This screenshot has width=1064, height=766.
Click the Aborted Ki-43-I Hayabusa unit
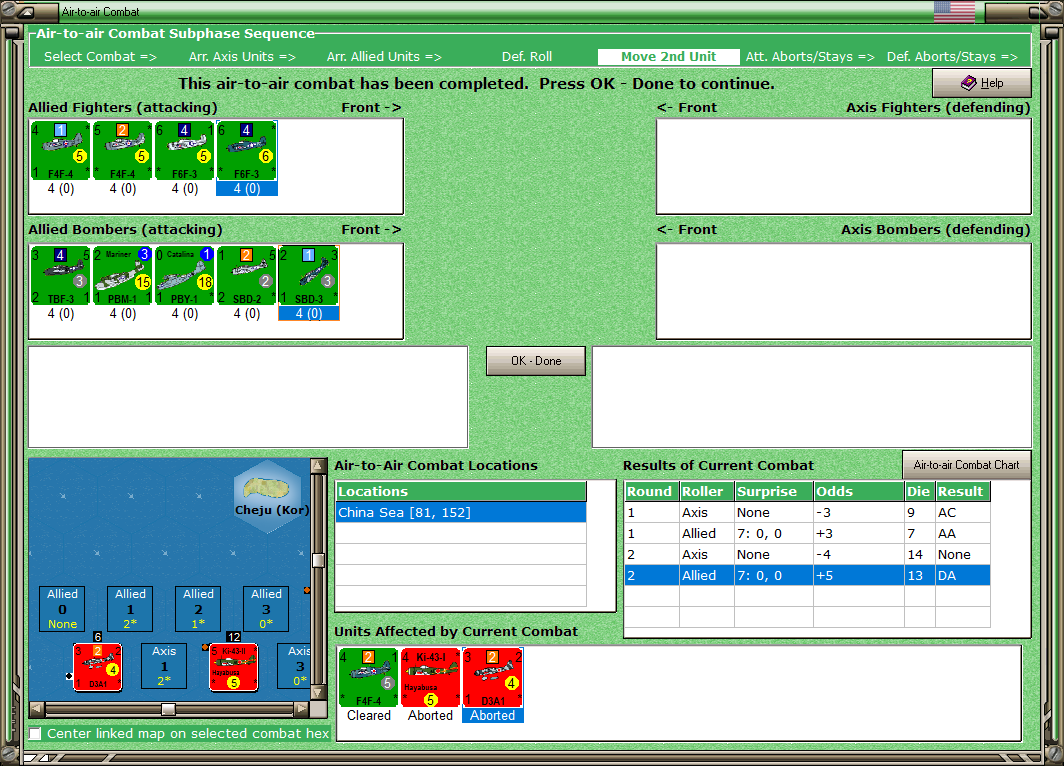click(x=430, y=677)
